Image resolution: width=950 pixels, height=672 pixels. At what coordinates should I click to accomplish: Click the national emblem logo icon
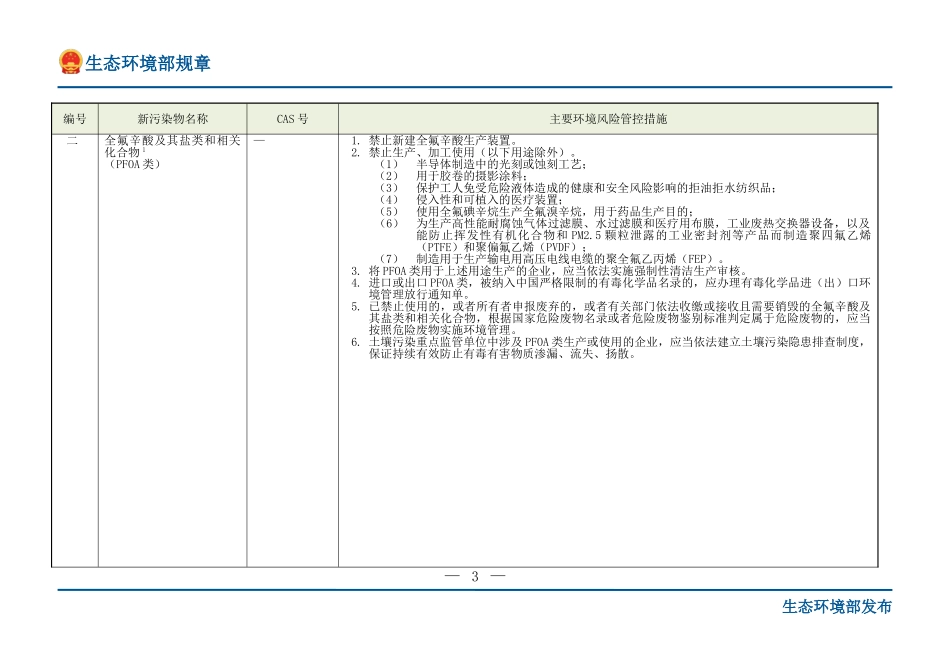click(x=70, y=62)
